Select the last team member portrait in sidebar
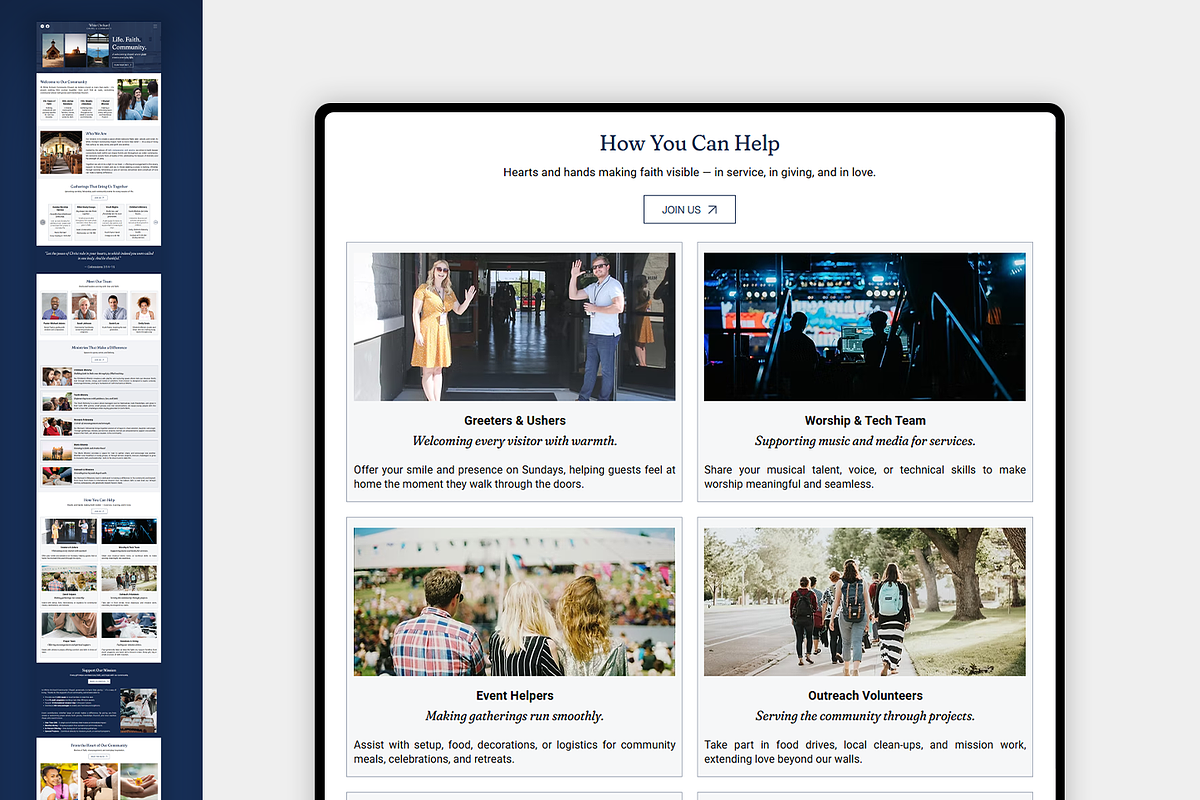Viewport: 1200px width, 800px height. click(x=144, y=306)
